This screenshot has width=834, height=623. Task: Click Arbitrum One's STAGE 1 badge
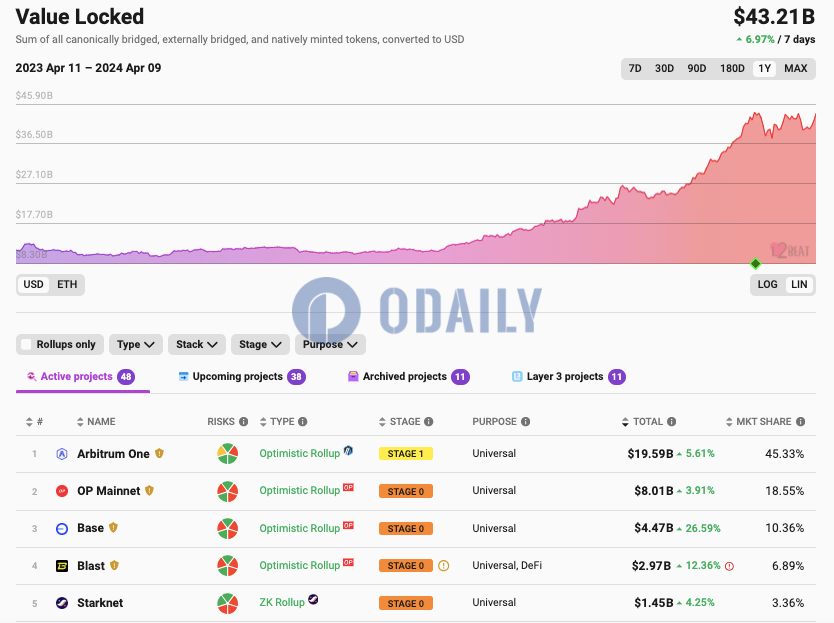(x=406, y=454)
